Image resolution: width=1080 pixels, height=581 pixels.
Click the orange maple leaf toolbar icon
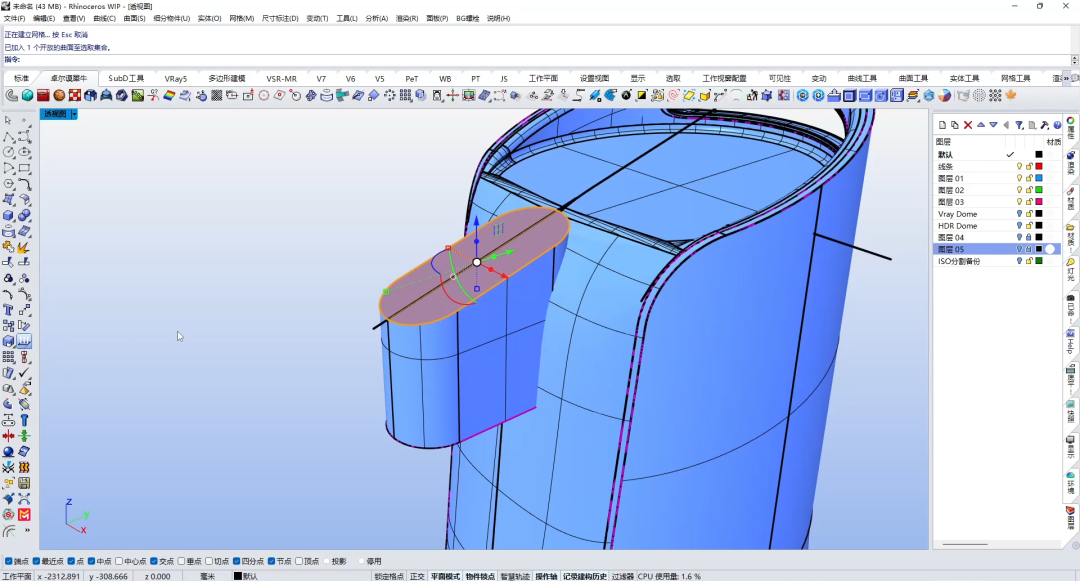(x=1011, y=95)
